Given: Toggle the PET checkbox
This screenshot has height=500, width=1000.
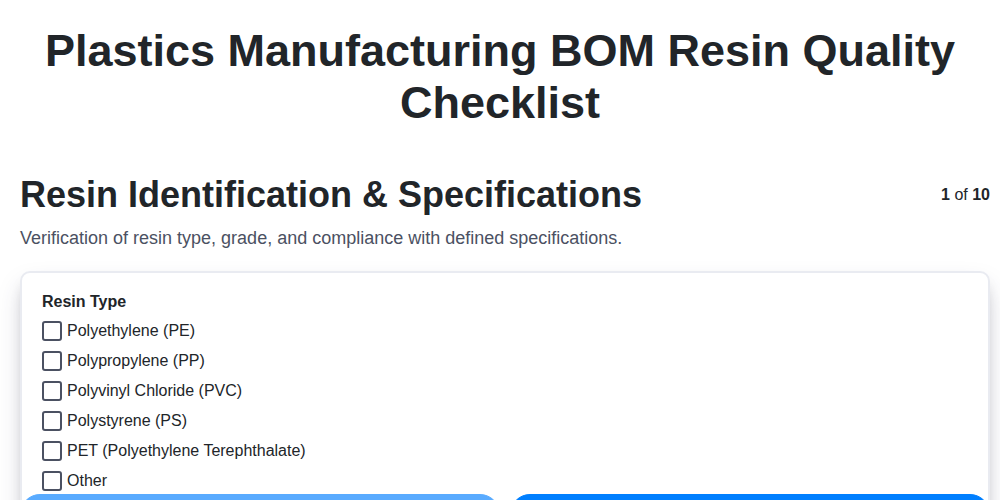Looking at the screenshot, I should pos(52,451).
